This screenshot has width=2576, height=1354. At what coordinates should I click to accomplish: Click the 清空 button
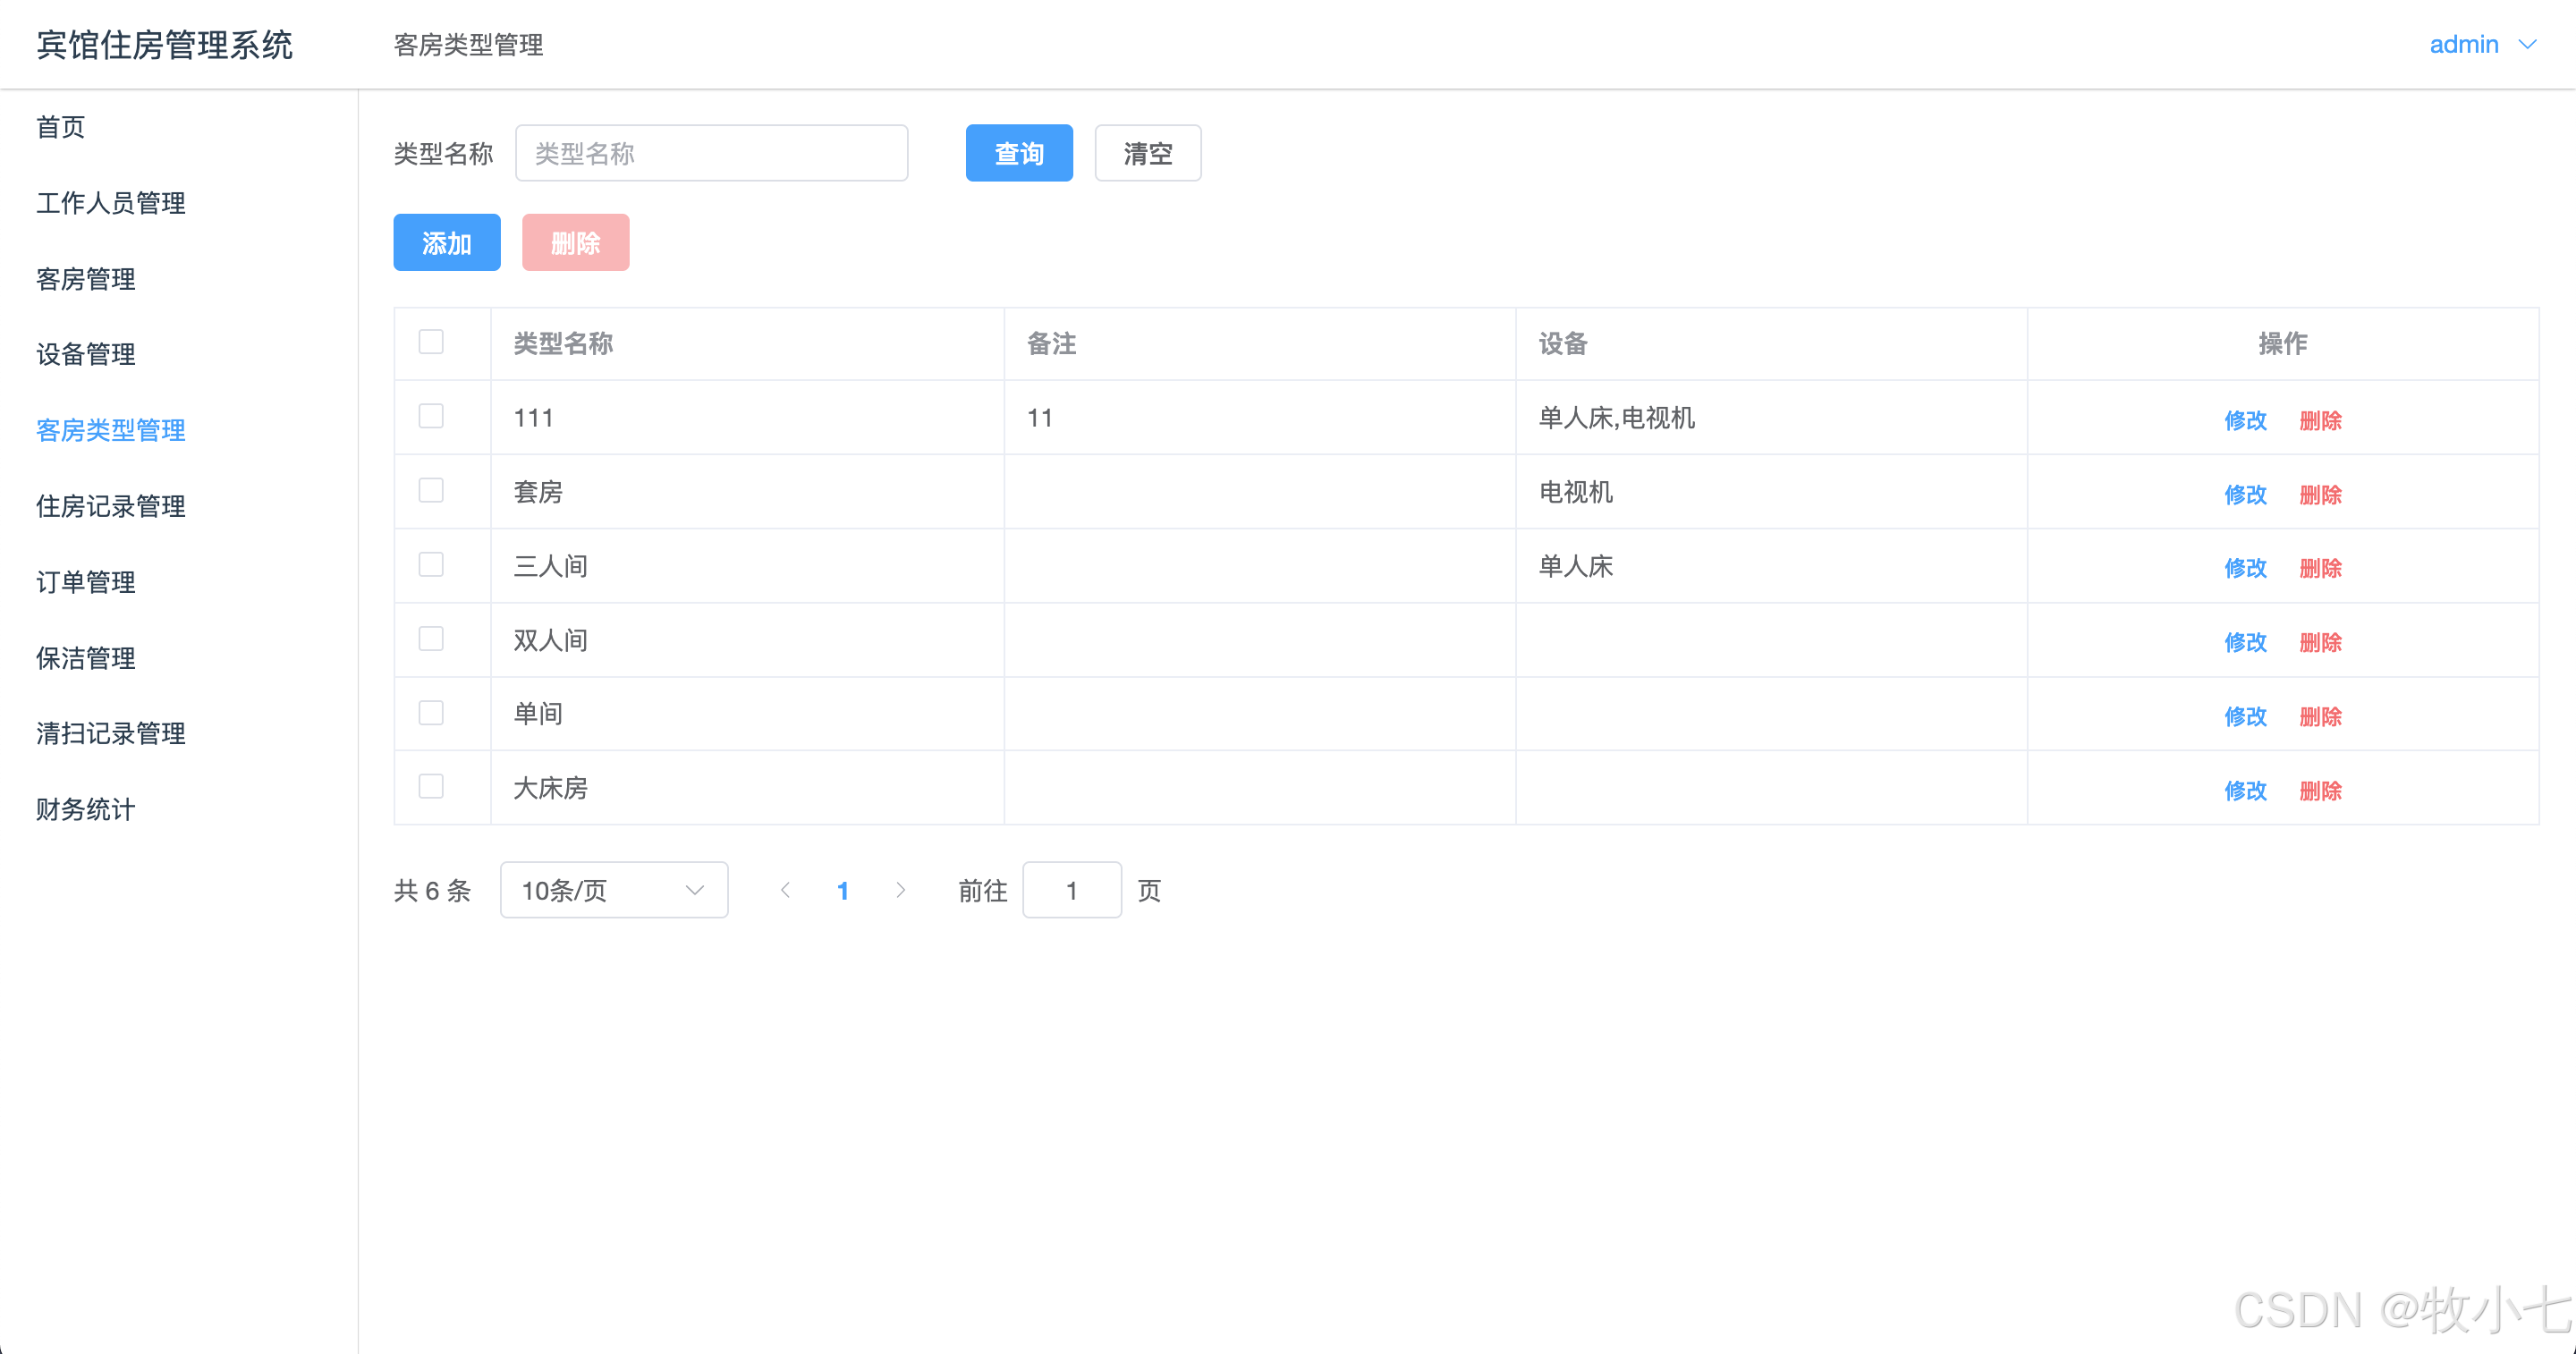(1147, 153)
